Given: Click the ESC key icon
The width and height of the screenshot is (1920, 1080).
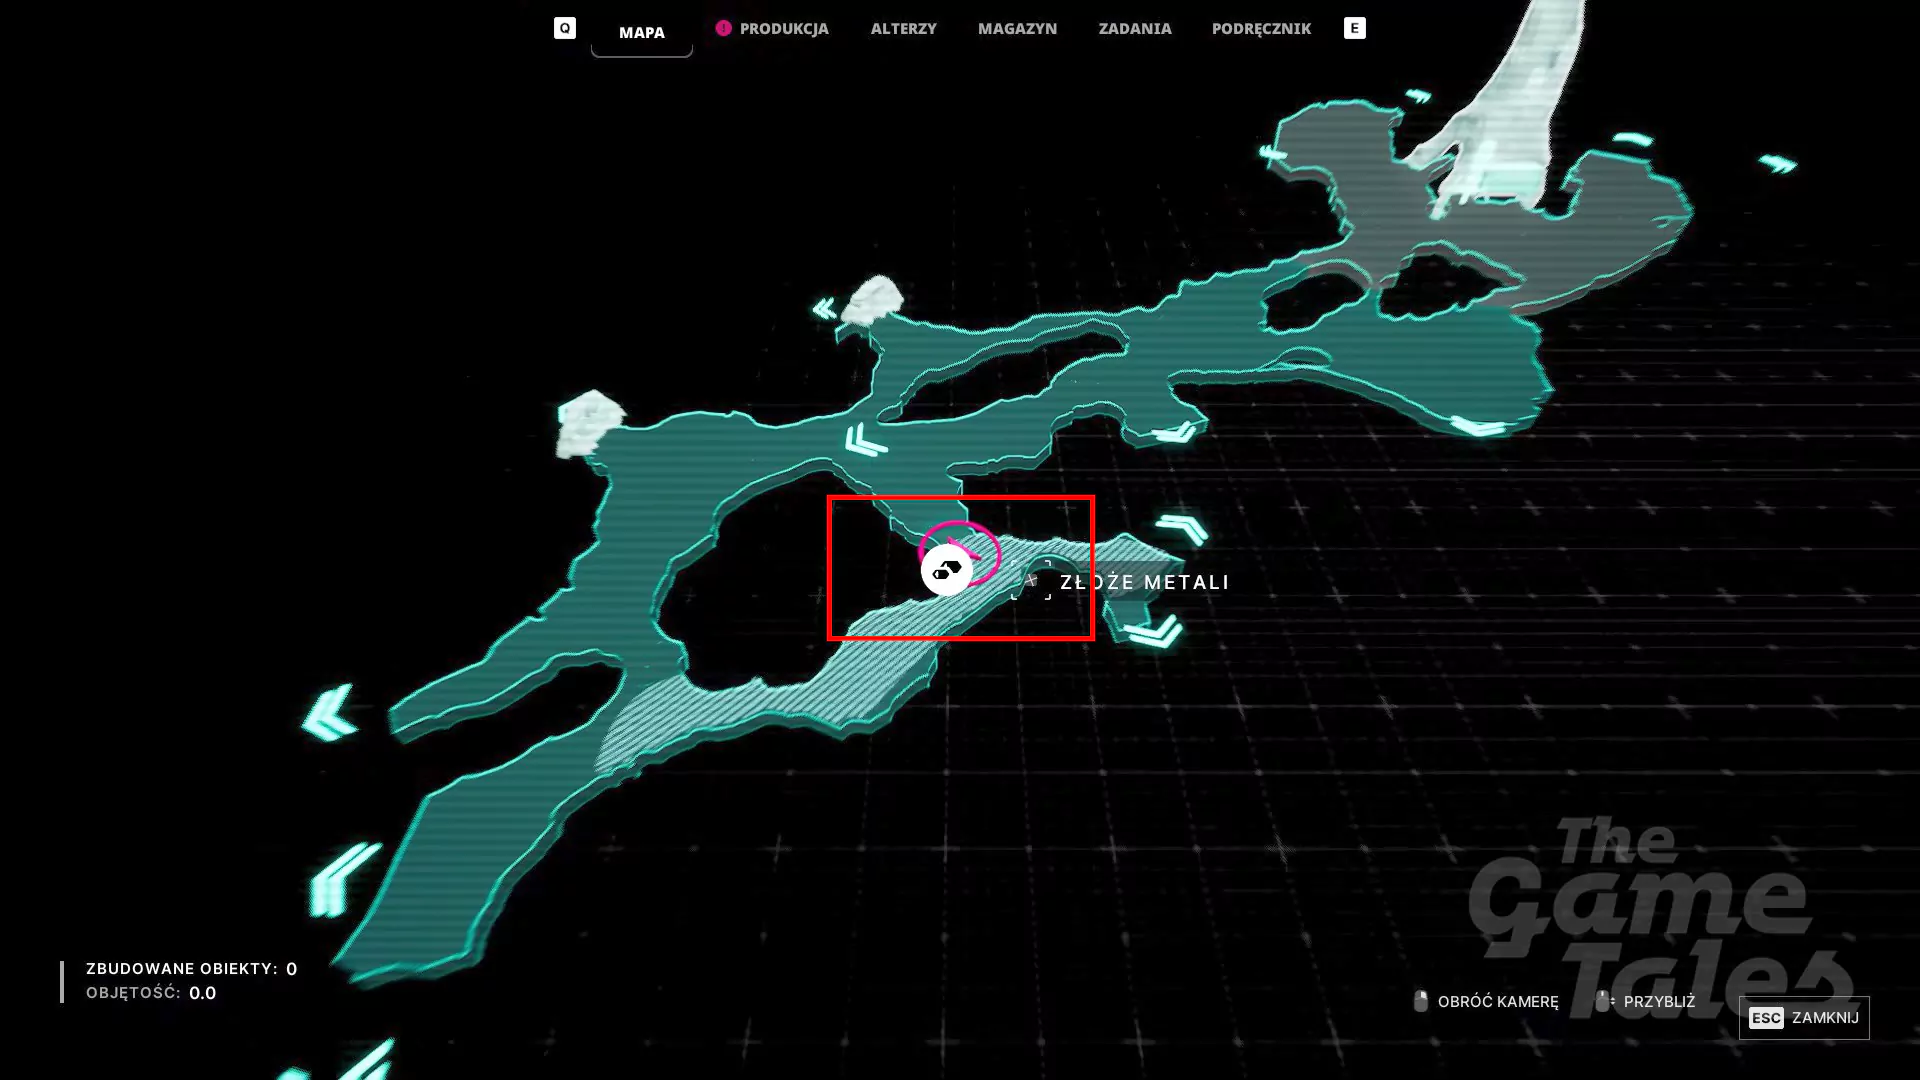Looking at the screenshot, I should [1766, 1018].
